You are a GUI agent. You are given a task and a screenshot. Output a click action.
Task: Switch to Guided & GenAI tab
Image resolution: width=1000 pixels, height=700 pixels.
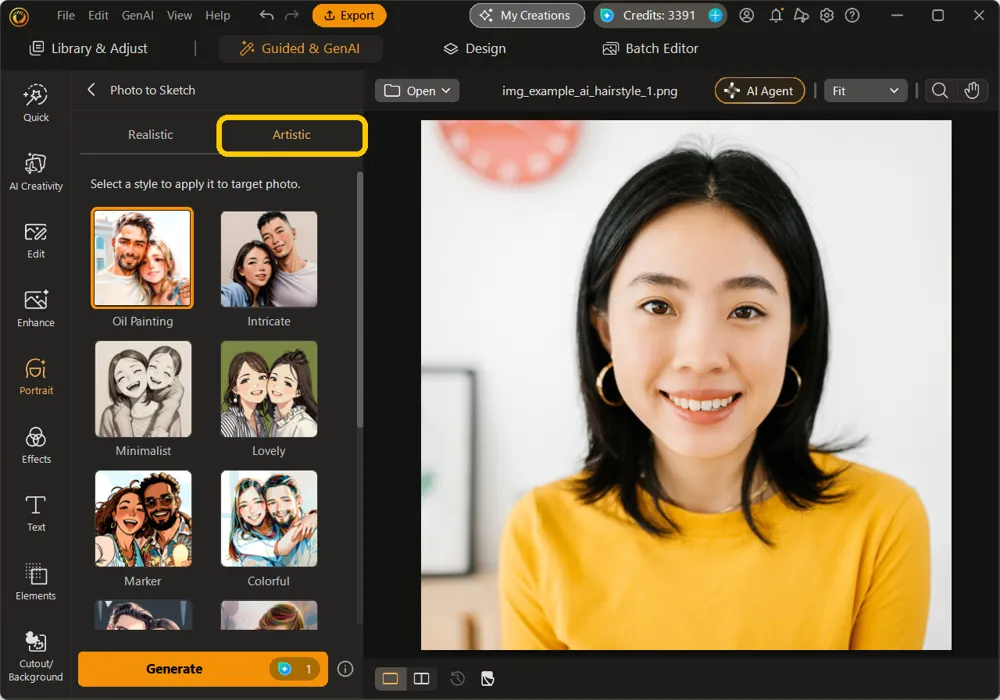pyautogui.click(x=300, y=48)
